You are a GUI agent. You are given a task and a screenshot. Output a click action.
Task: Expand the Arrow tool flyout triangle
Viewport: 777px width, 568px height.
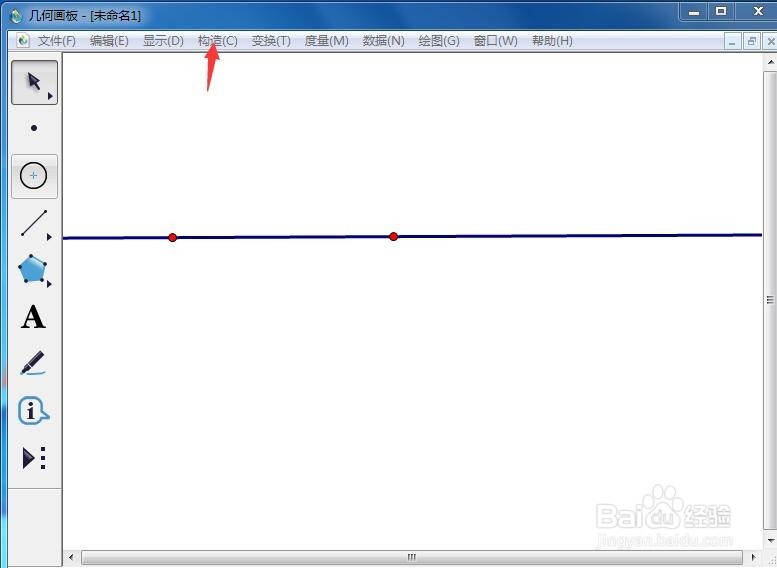50,96
